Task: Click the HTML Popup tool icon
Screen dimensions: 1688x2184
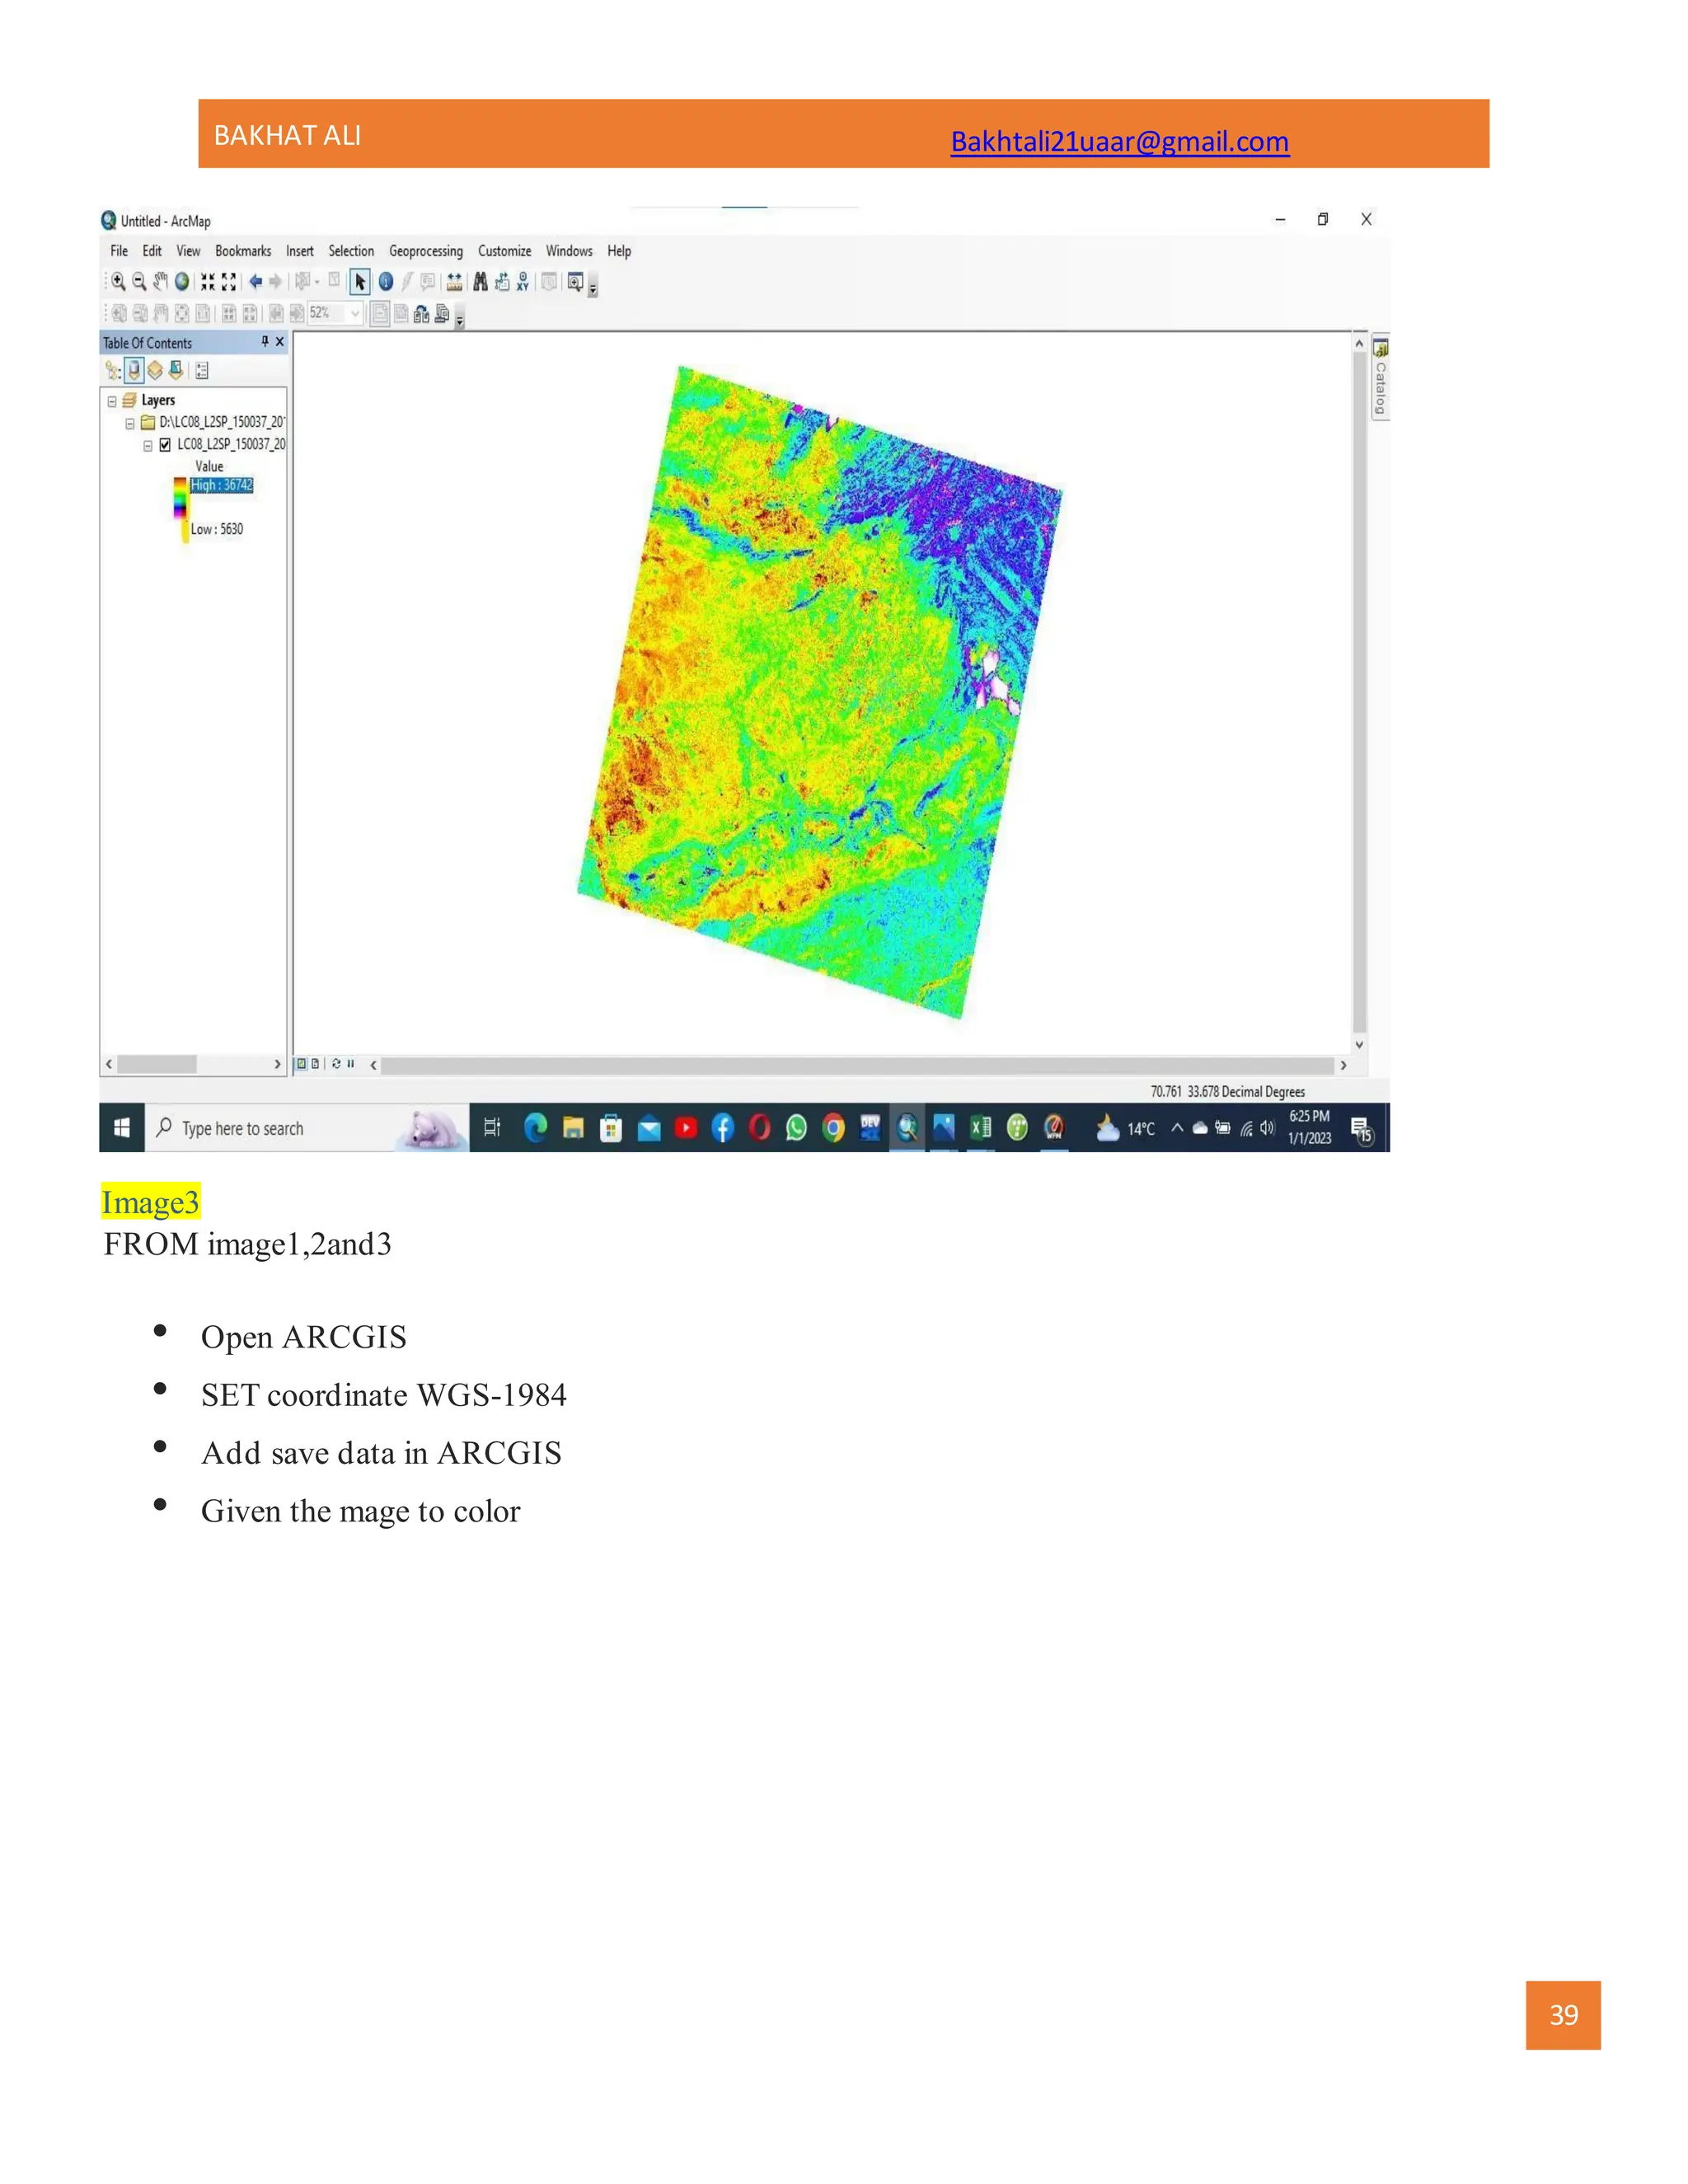Action: [x=428, y=282]
